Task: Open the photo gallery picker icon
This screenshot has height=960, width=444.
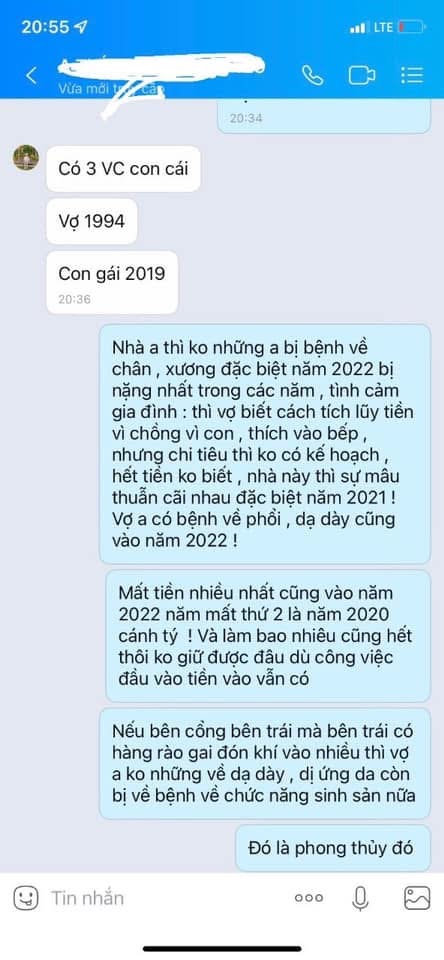Action: [417, 898]
